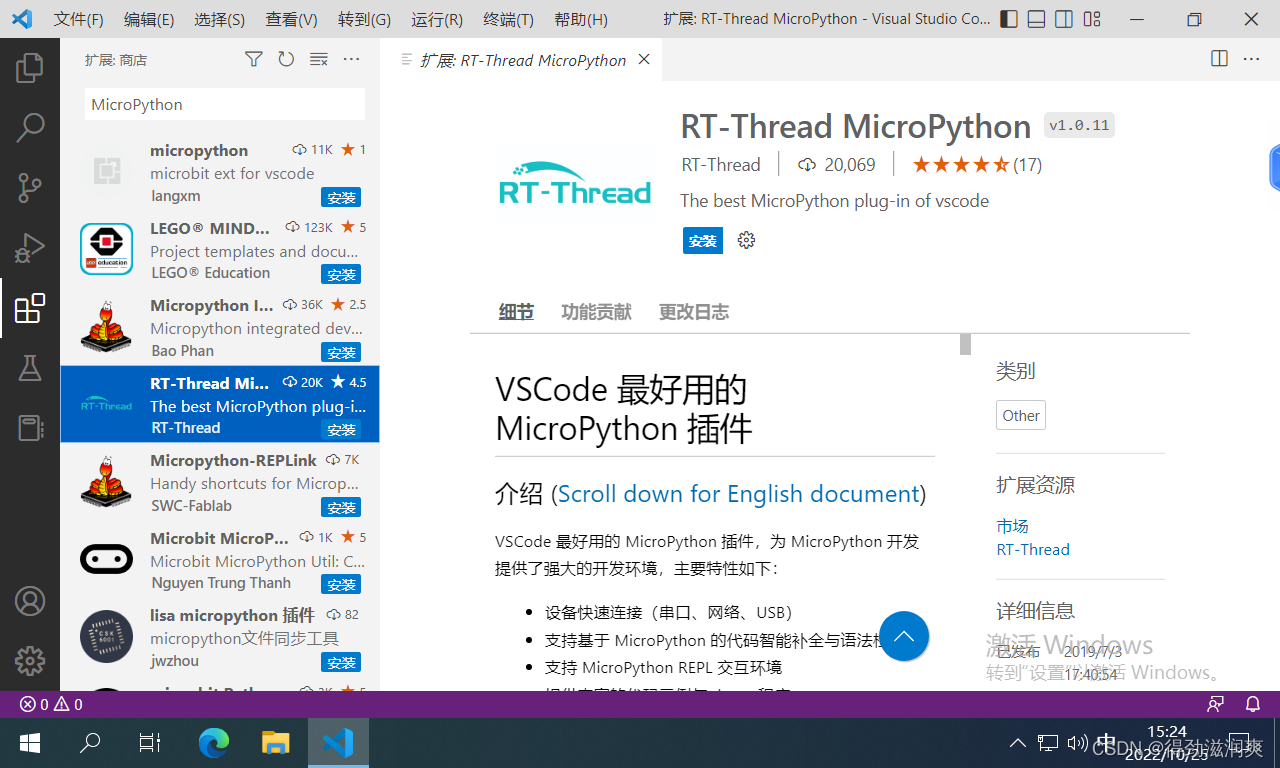This screenshot has width=1280, height=768.
Task: Open the Testing flask view
Action: pyautogui.click(x=30, y=368)
